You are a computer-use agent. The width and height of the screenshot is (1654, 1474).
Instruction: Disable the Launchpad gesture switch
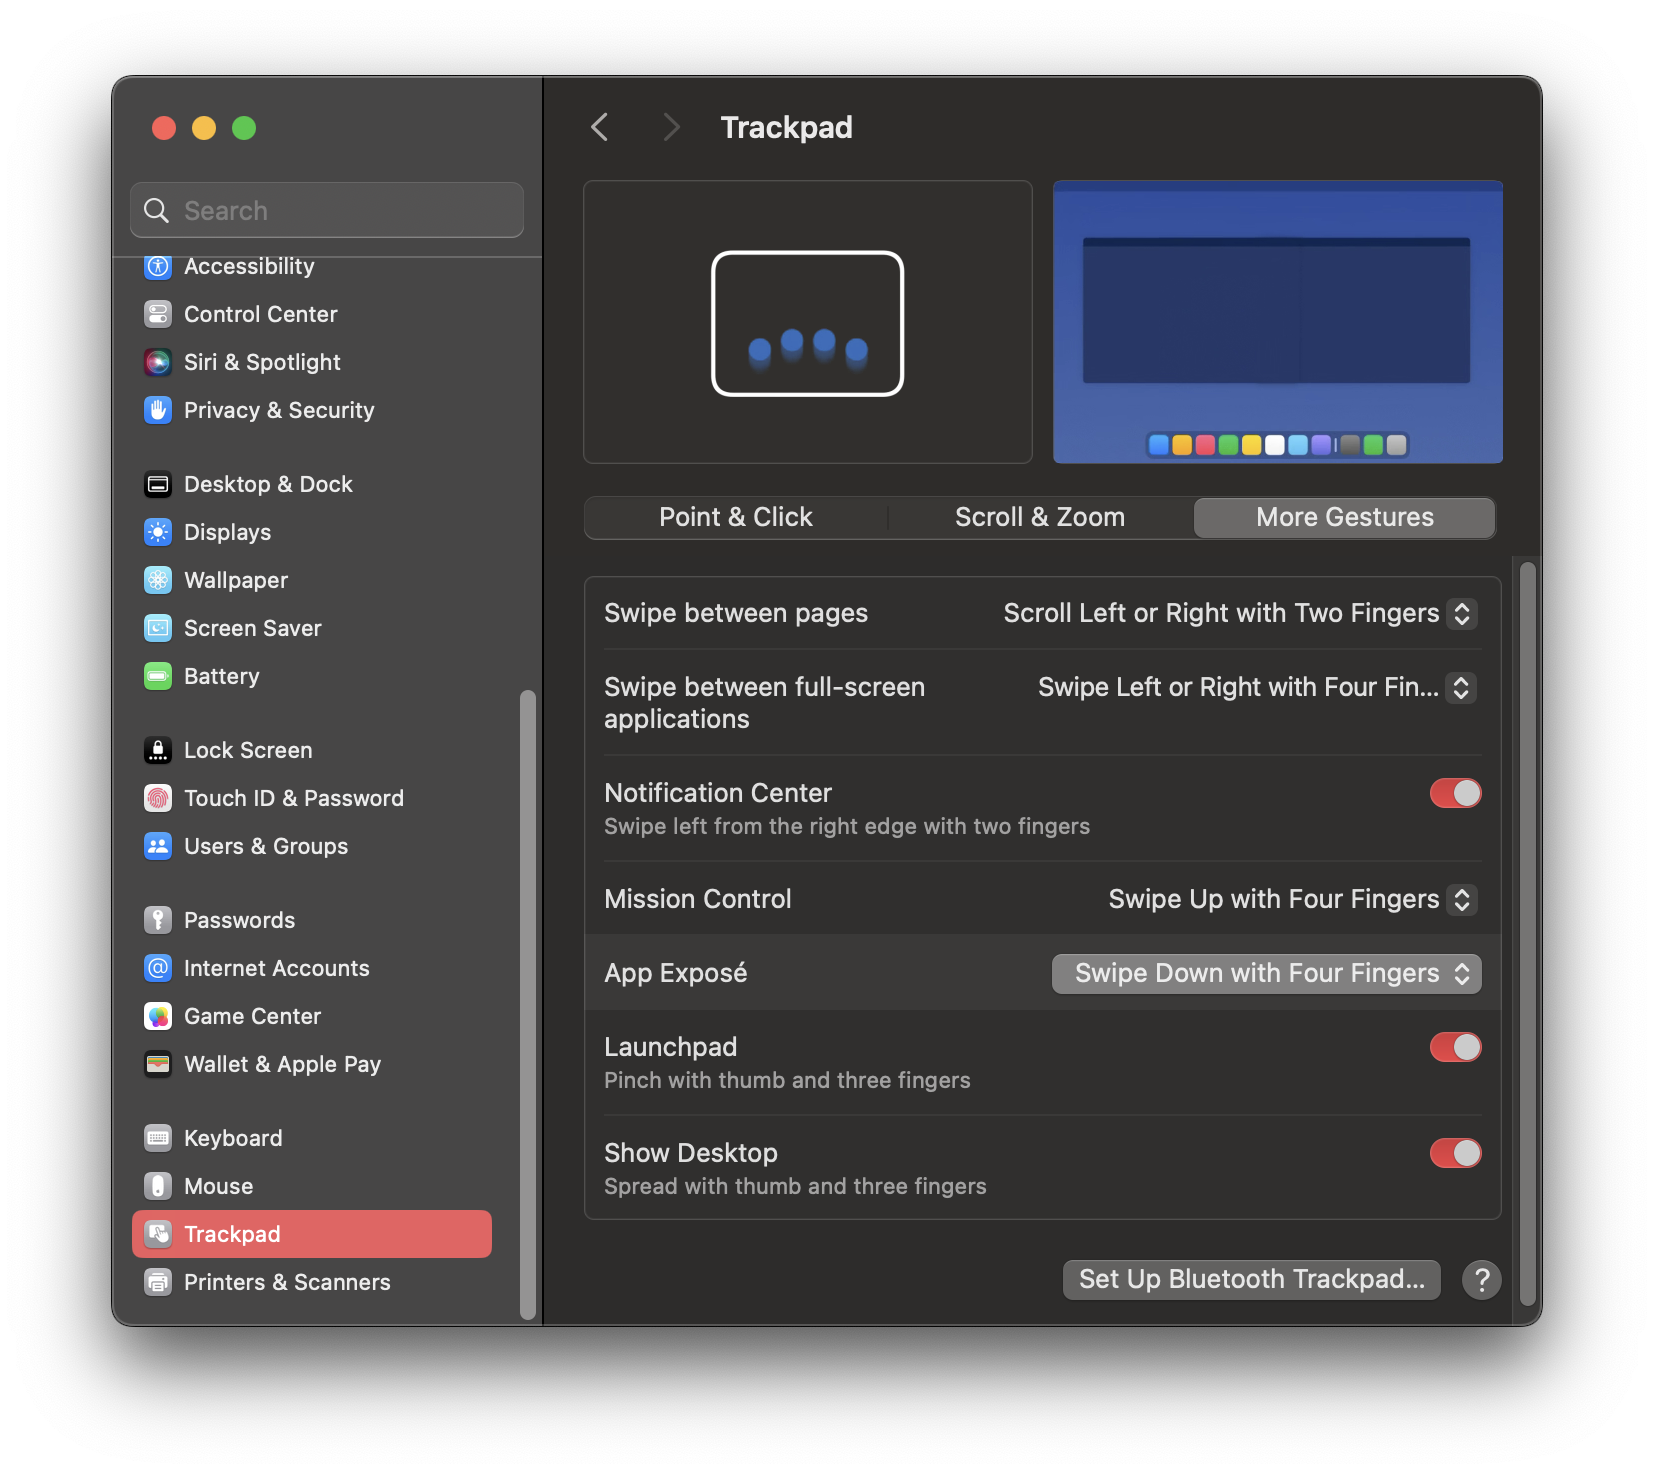pos(1455,1047)
